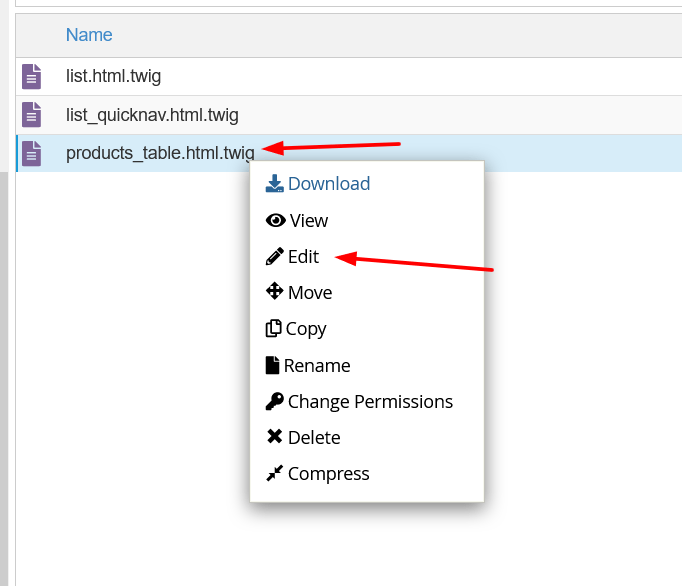Click the four-way arrows Move icon
This screenshot has width=682, height=586.
pyautogui.click(x=274, y=291)
